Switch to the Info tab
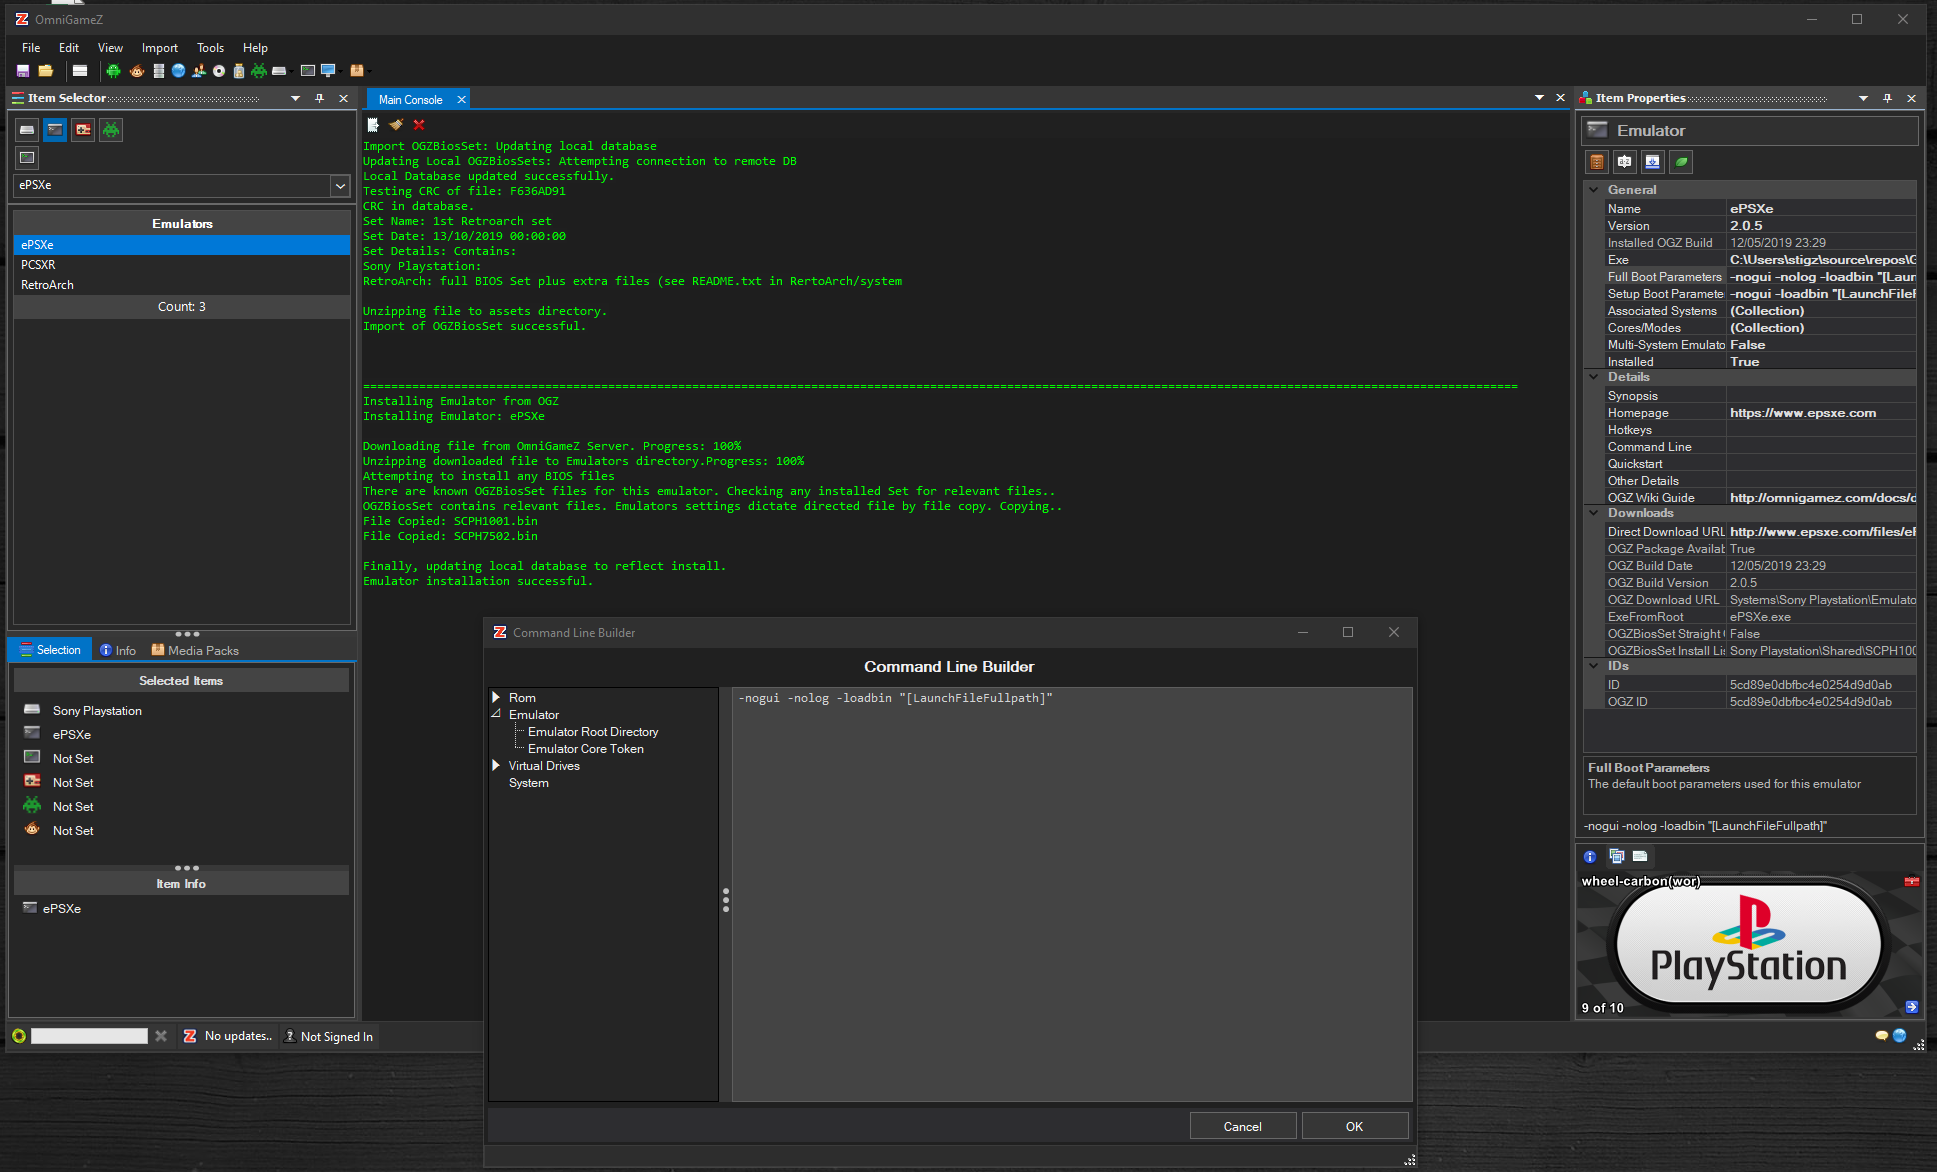The image size is (1937, 1172). tap(118, 650)
